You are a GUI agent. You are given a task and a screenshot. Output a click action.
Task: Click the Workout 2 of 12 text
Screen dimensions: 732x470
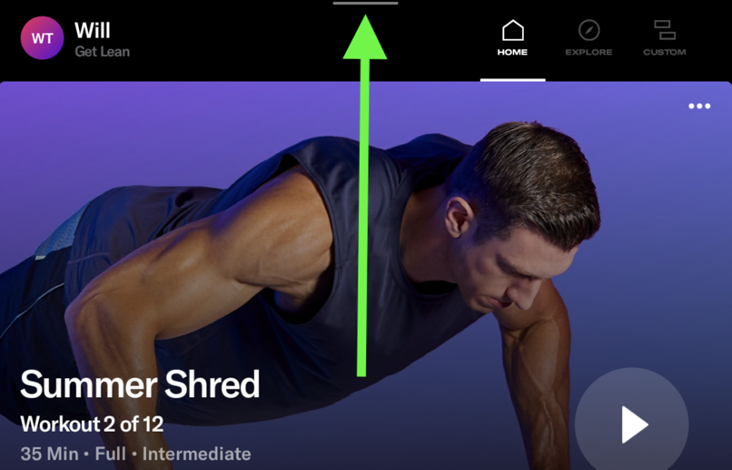pos(92,424)
